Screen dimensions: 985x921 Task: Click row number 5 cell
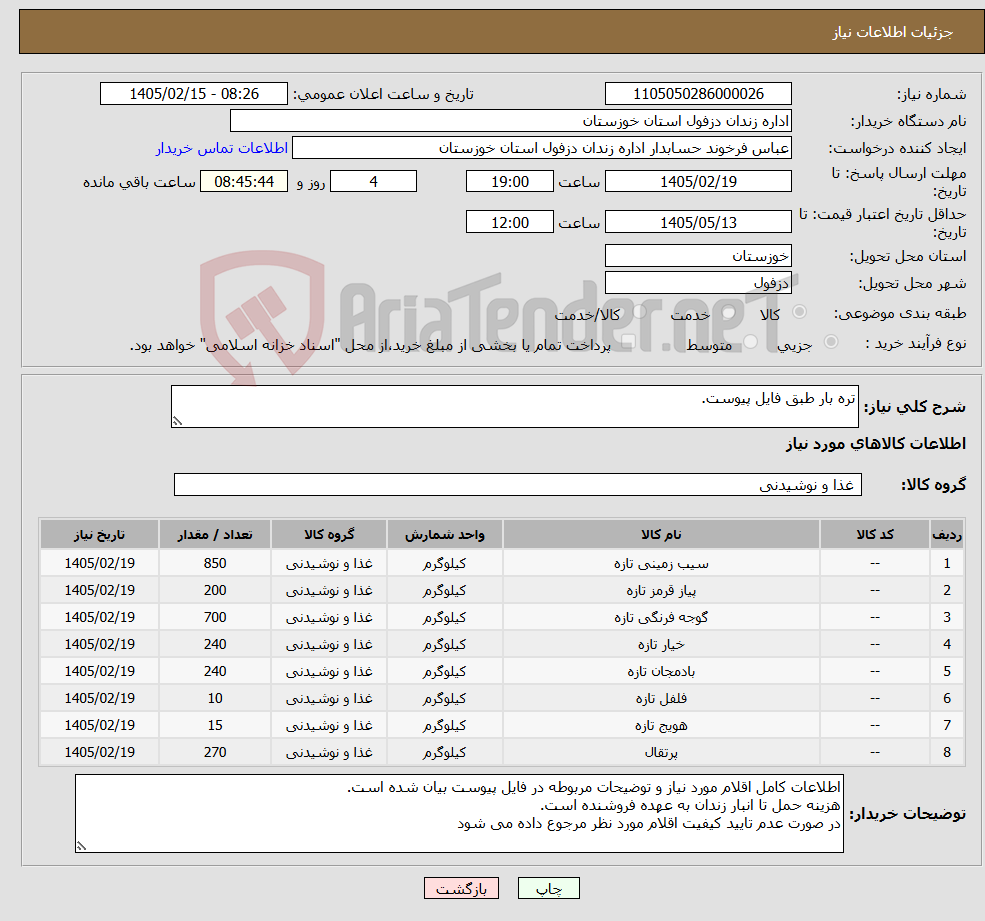[x=947, y=672]
